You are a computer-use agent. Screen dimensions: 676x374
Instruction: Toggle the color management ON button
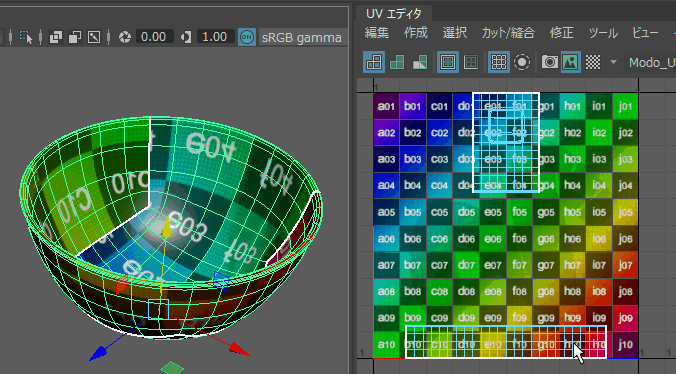pyautogui.click(x=247, y=37)
